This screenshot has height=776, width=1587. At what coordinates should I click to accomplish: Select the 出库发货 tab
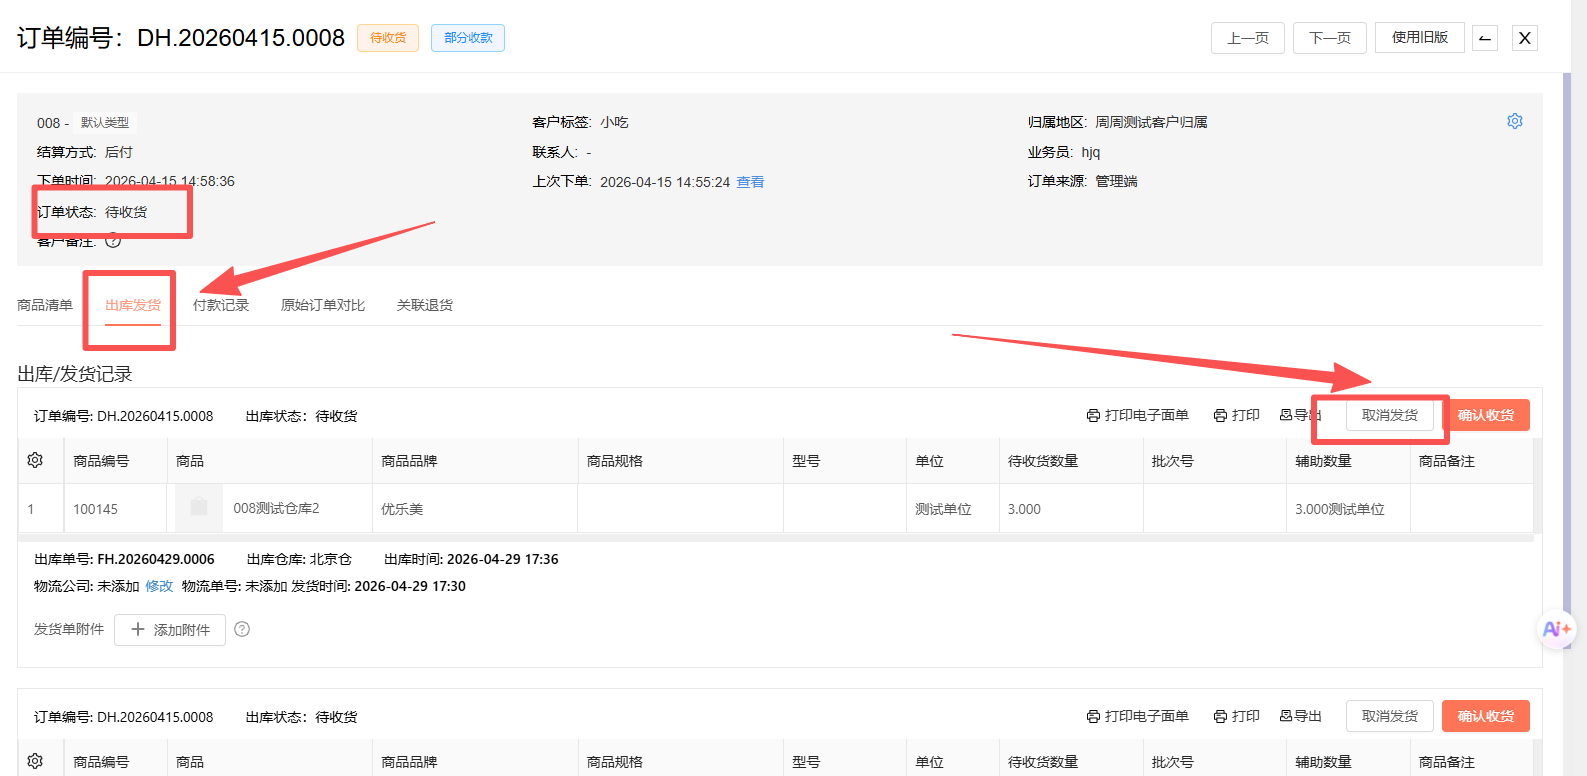[133, 305]
